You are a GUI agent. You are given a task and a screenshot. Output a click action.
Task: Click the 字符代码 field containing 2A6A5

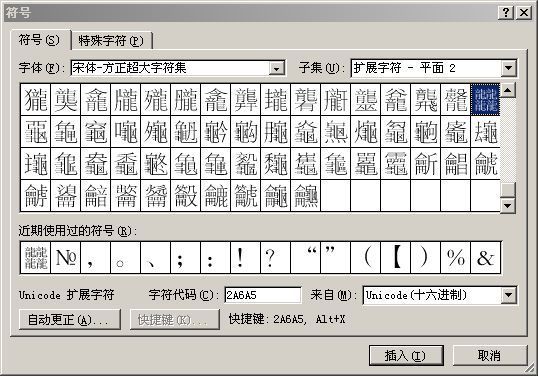pos(263,295)
